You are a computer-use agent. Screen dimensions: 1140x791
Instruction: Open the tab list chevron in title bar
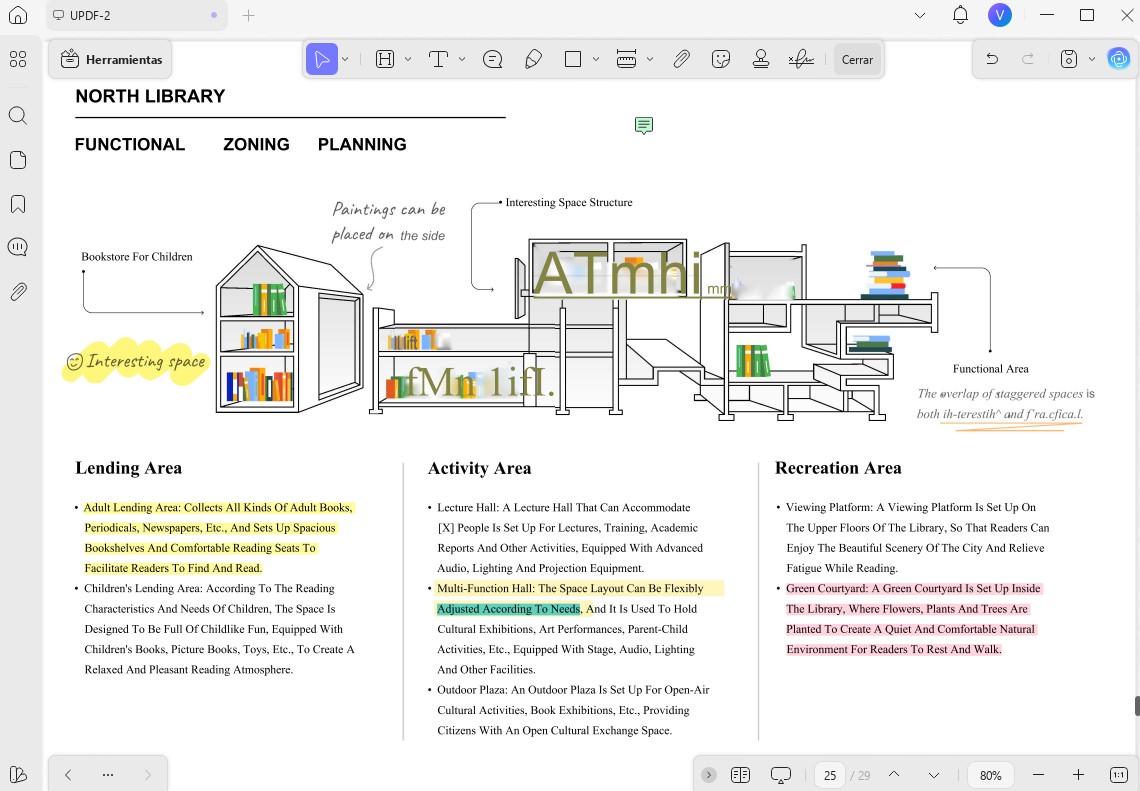(x=920, y=15)
